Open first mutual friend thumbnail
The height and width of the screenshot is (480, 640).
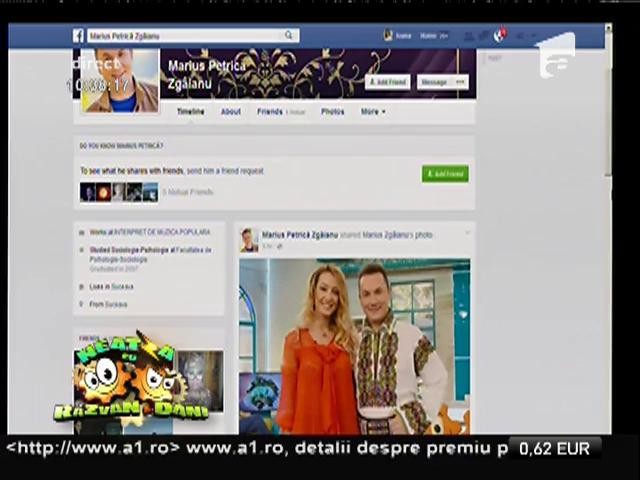pyautogui.click(x=87, y=192)
